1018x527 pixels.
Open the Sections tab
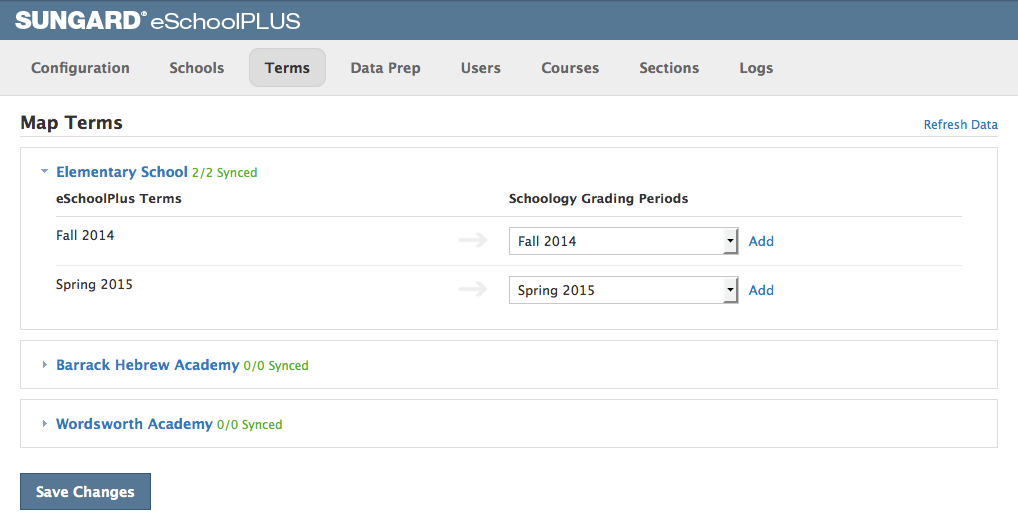pos(669,68)
